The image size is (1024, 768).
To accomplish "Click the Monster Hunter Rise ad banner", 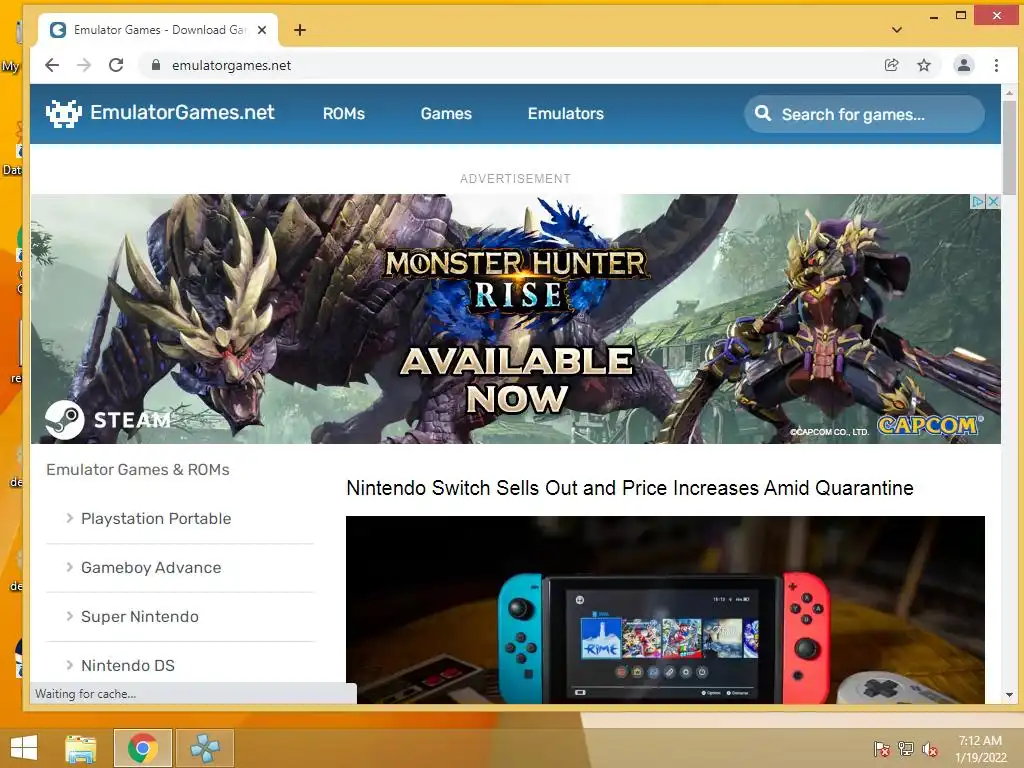I will coord(515,319).
